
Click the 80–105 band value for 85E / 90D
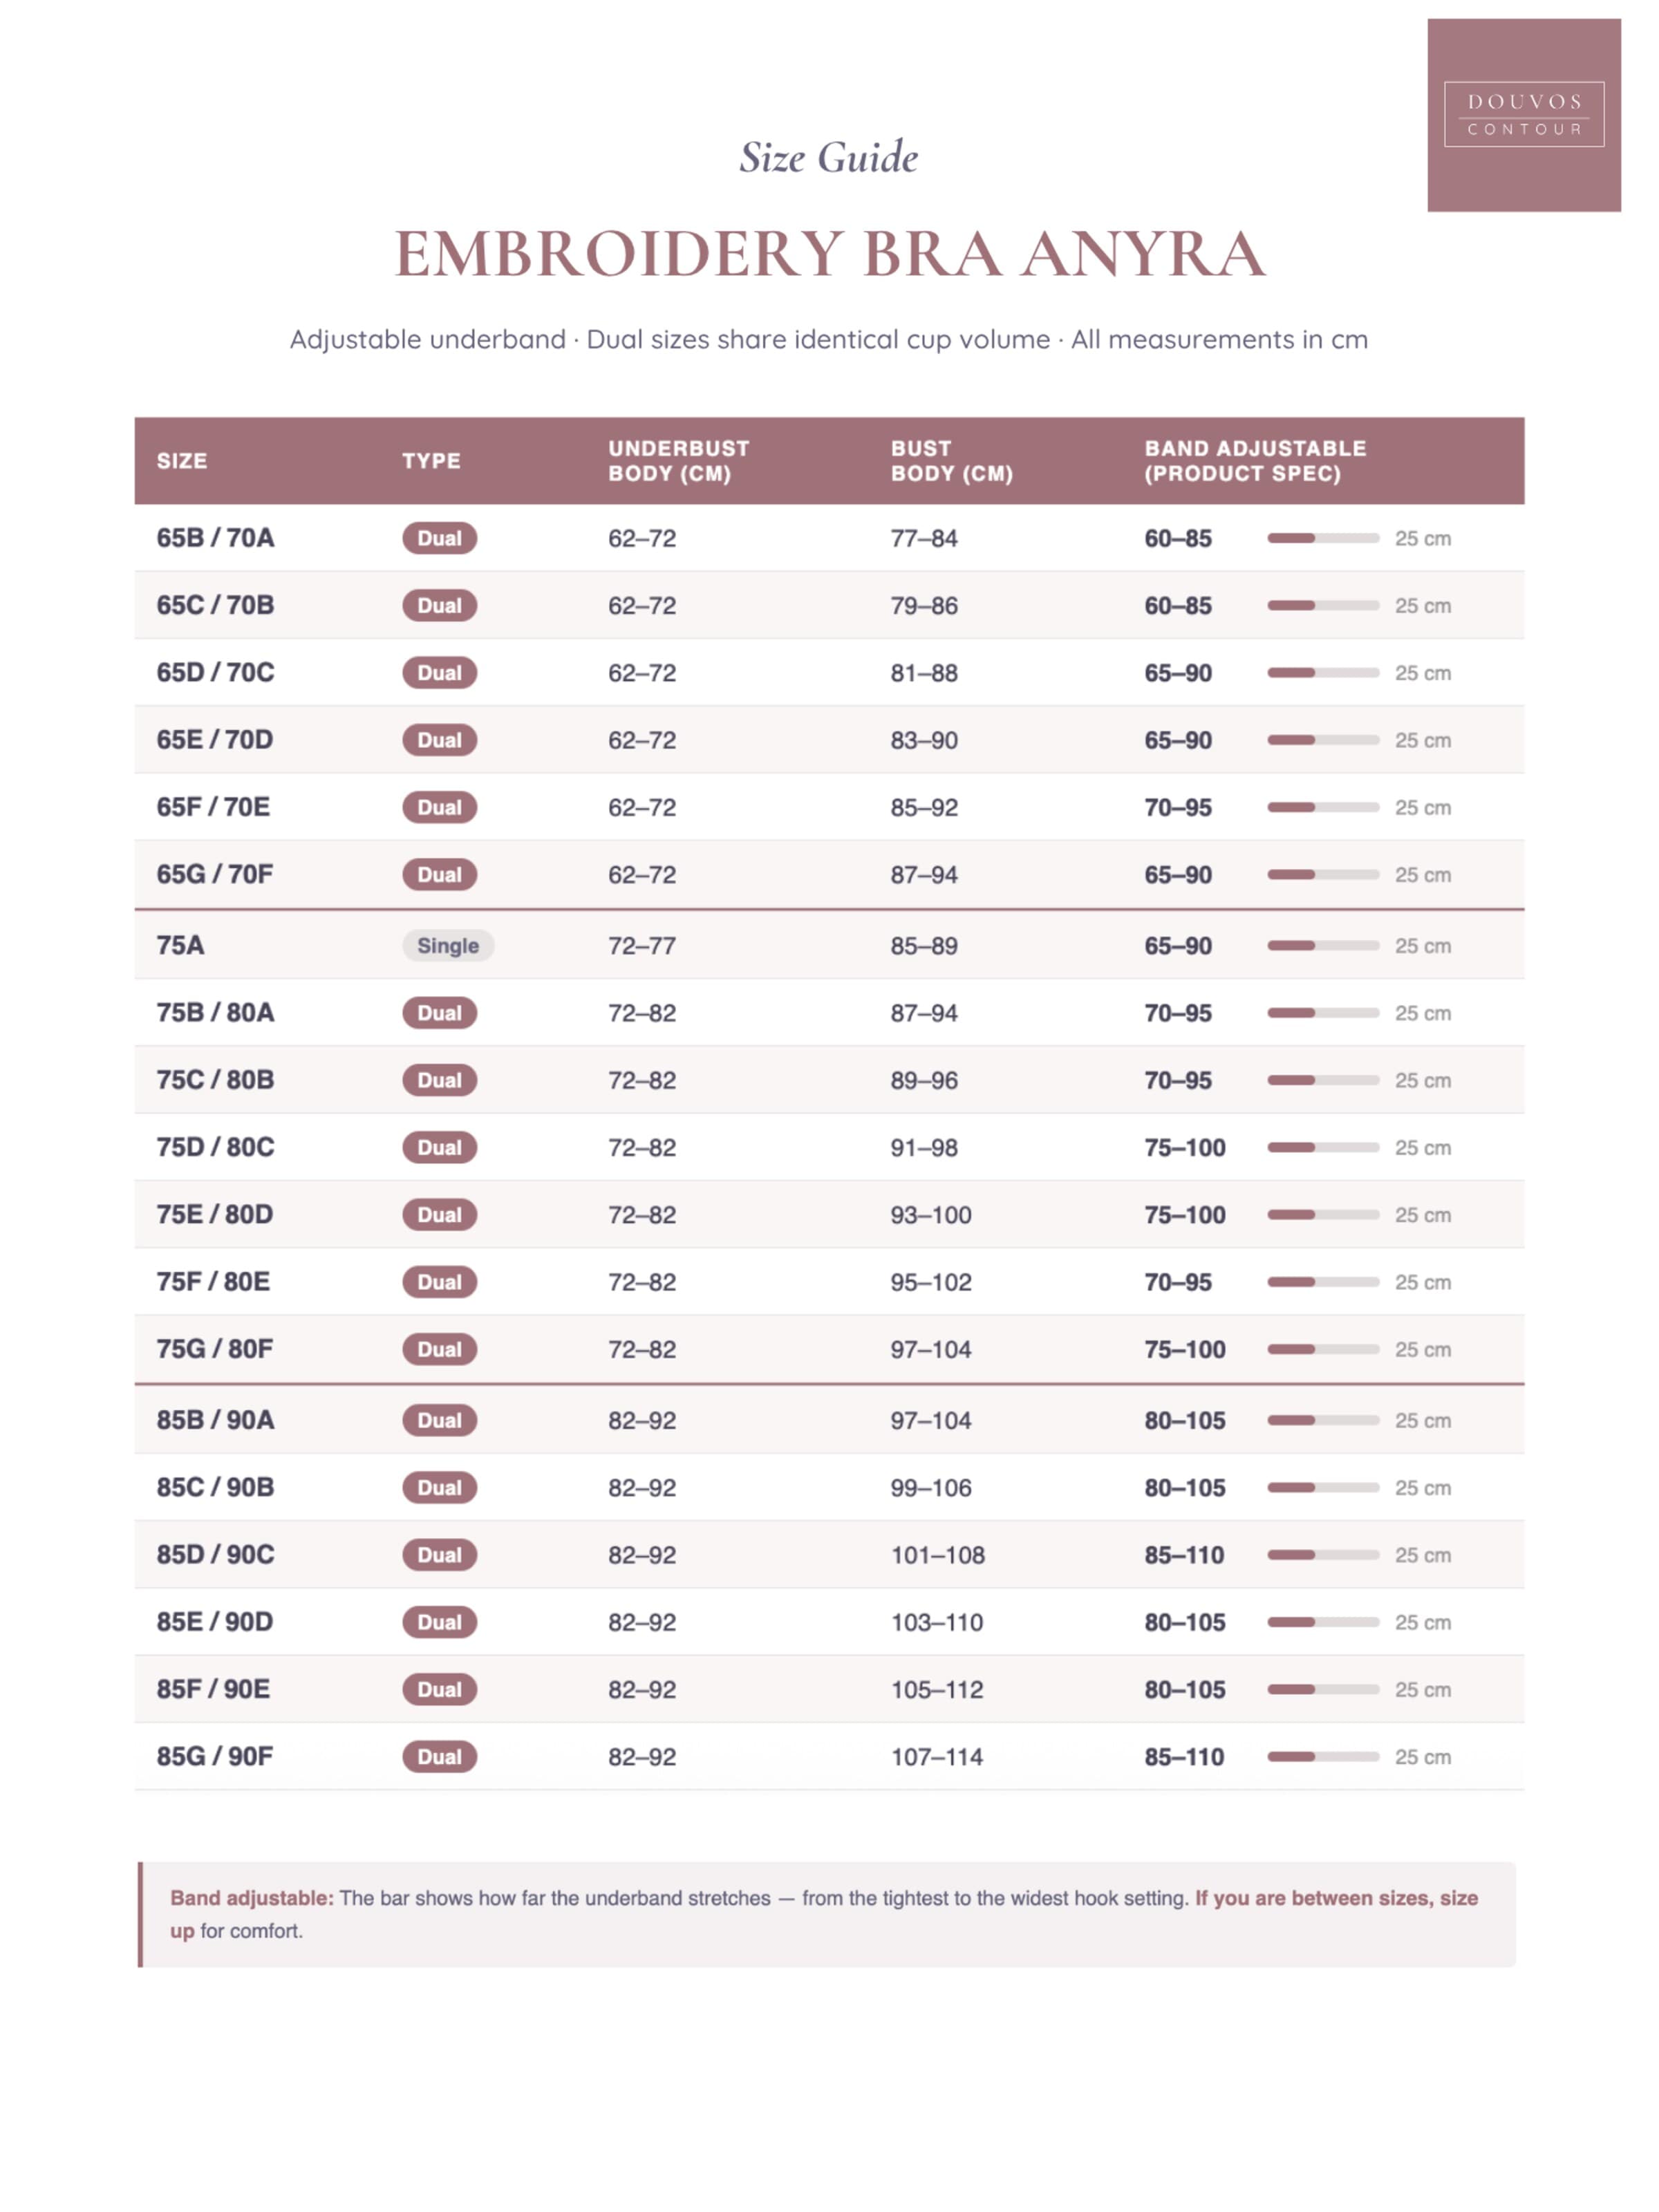point(1184,1622)
